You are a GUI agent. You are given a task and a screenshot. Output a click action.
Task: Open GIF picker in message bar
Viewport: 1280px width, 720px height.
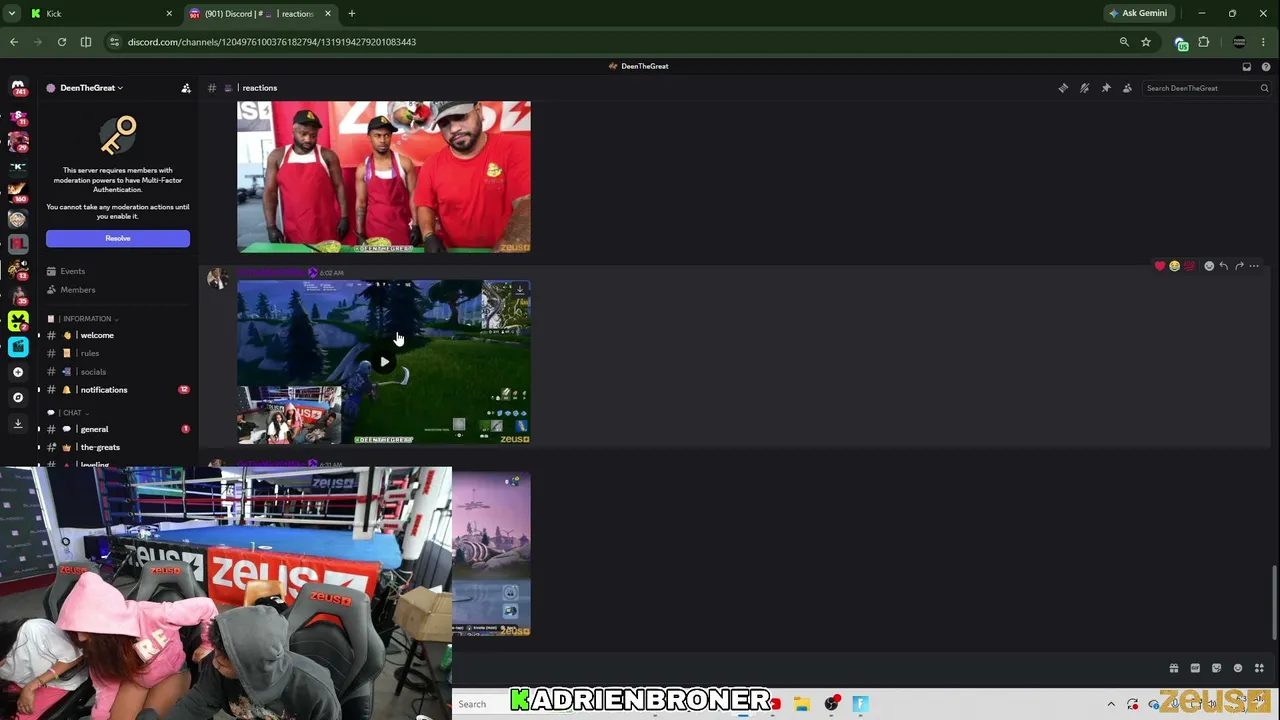[x=1195, y=668]
